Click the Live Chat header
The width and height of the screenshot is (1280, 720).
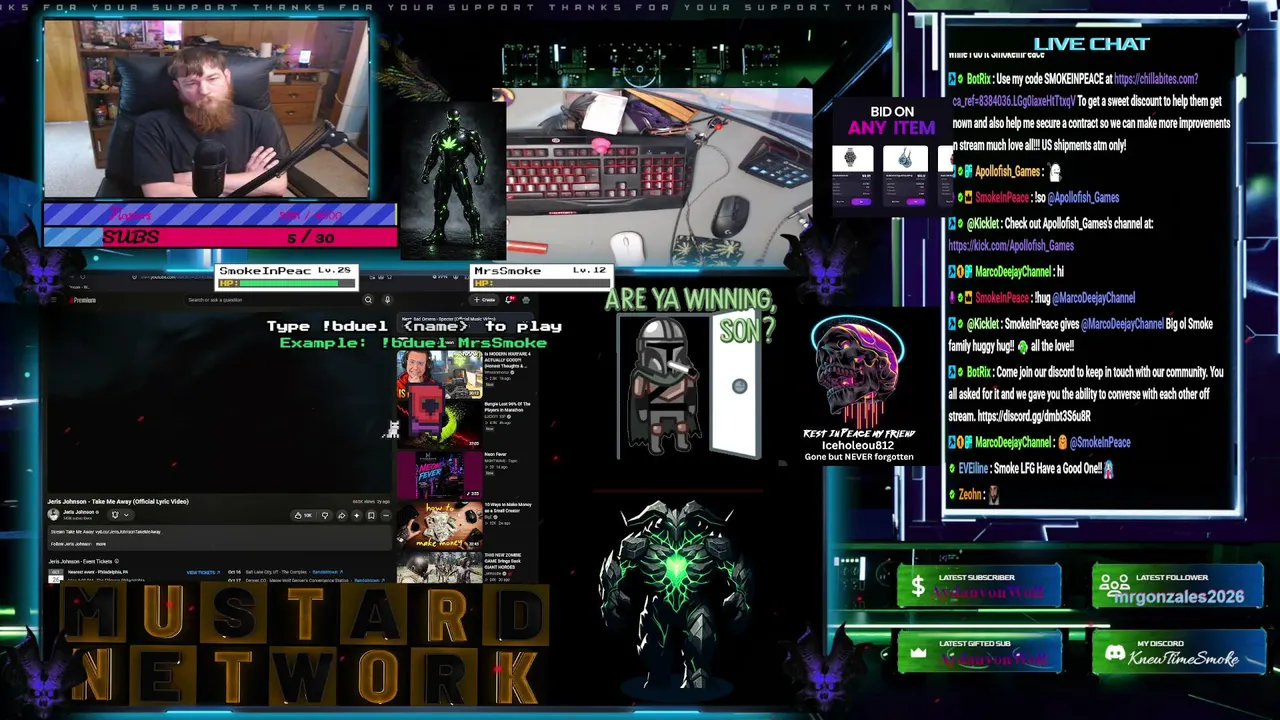[x=1091, y=44]
